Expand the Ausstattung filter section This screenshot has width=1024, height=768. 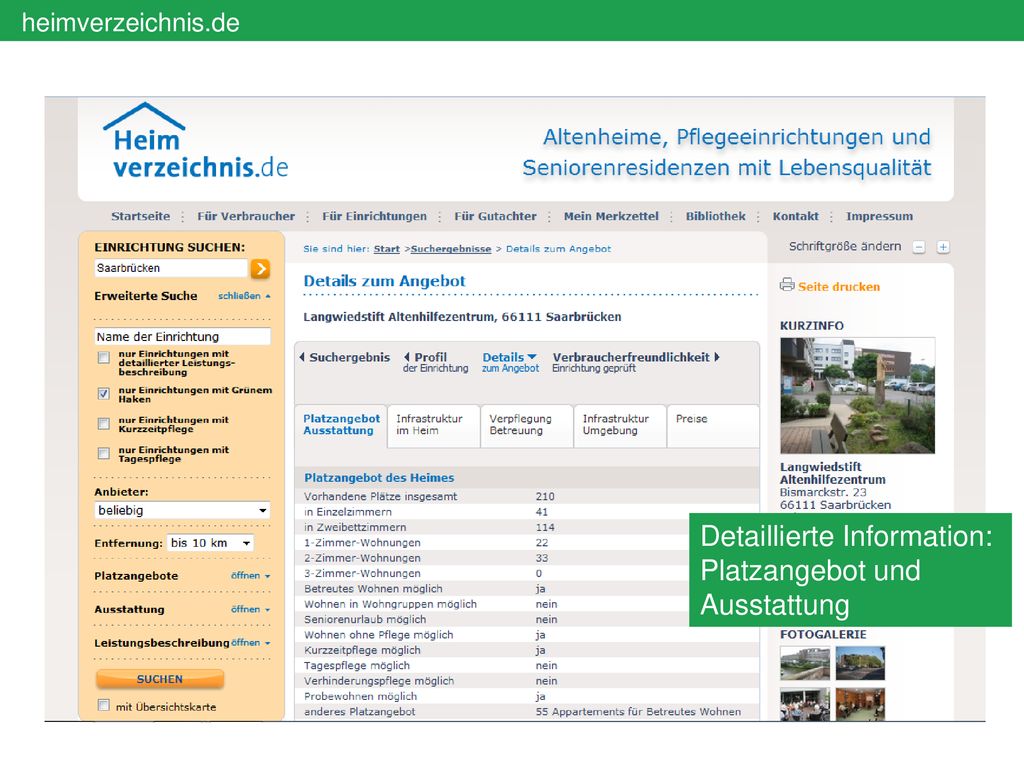coord(250,609)
